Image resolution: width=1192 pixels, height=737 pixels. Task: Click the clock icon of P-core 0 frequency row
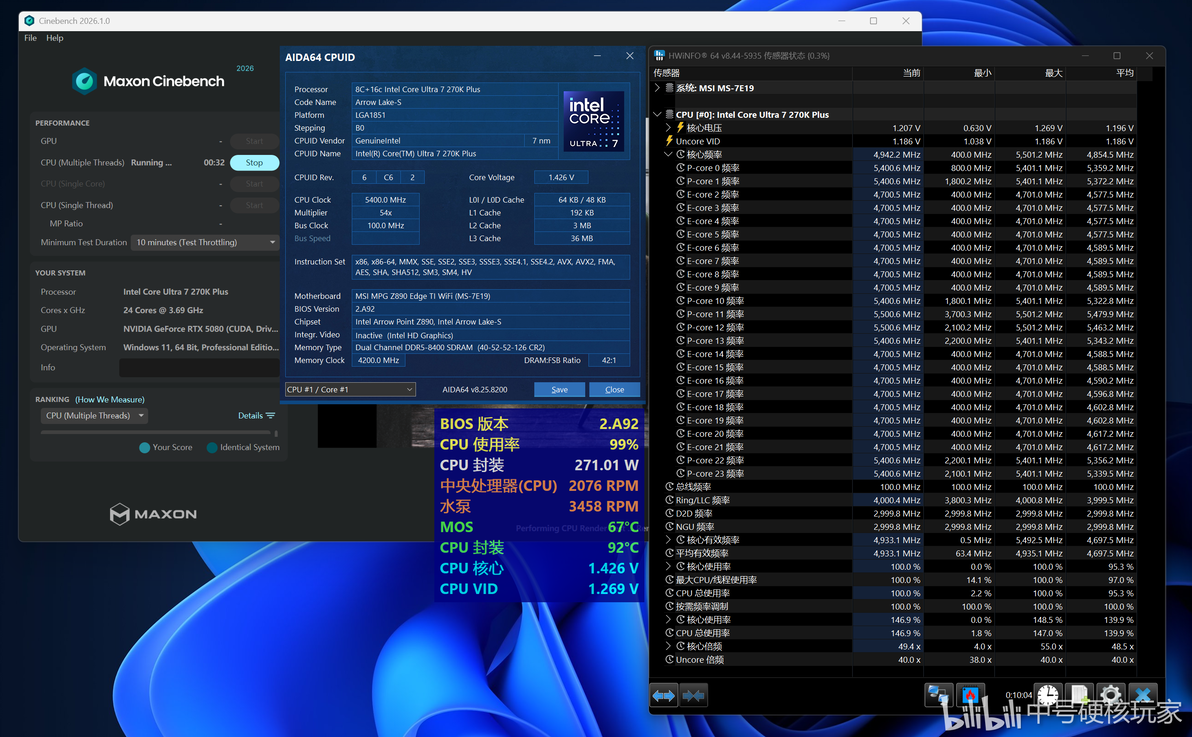(x=681, y=168)
